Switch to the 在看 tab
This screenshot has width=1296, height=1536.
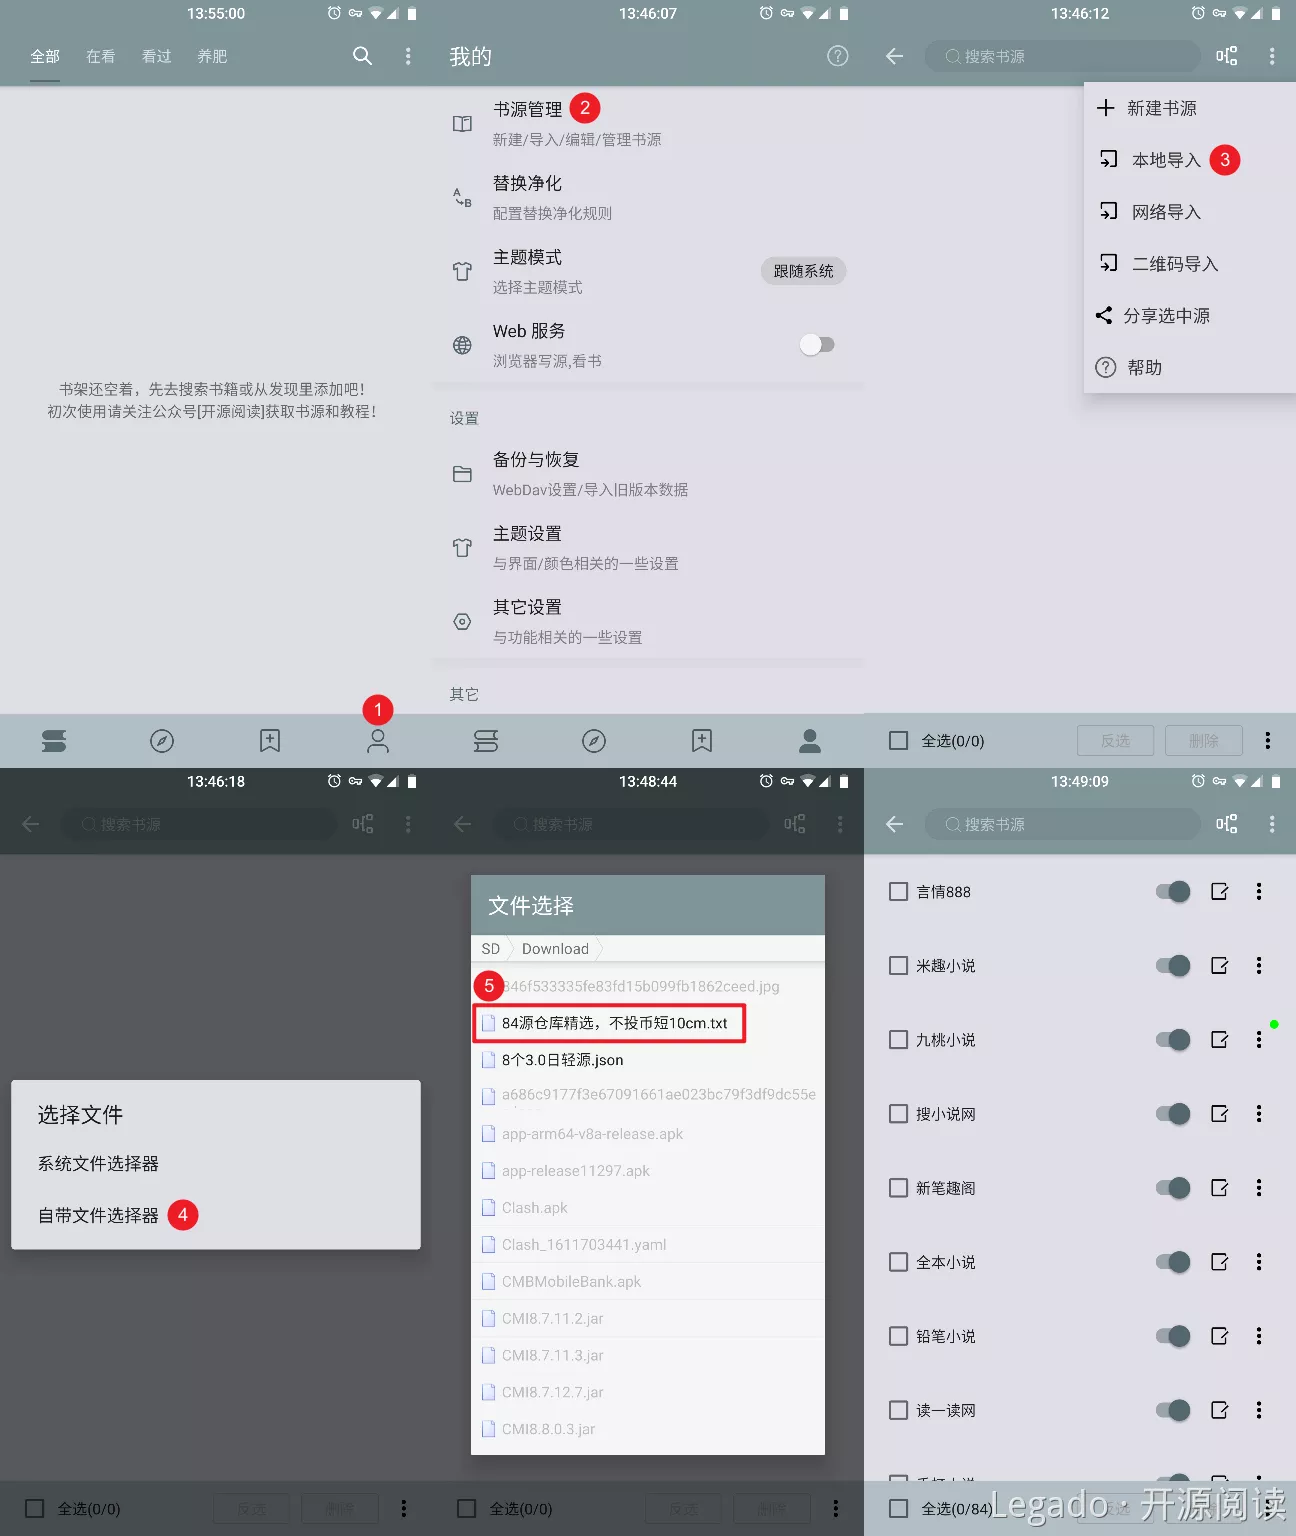(x=100, y=57)
